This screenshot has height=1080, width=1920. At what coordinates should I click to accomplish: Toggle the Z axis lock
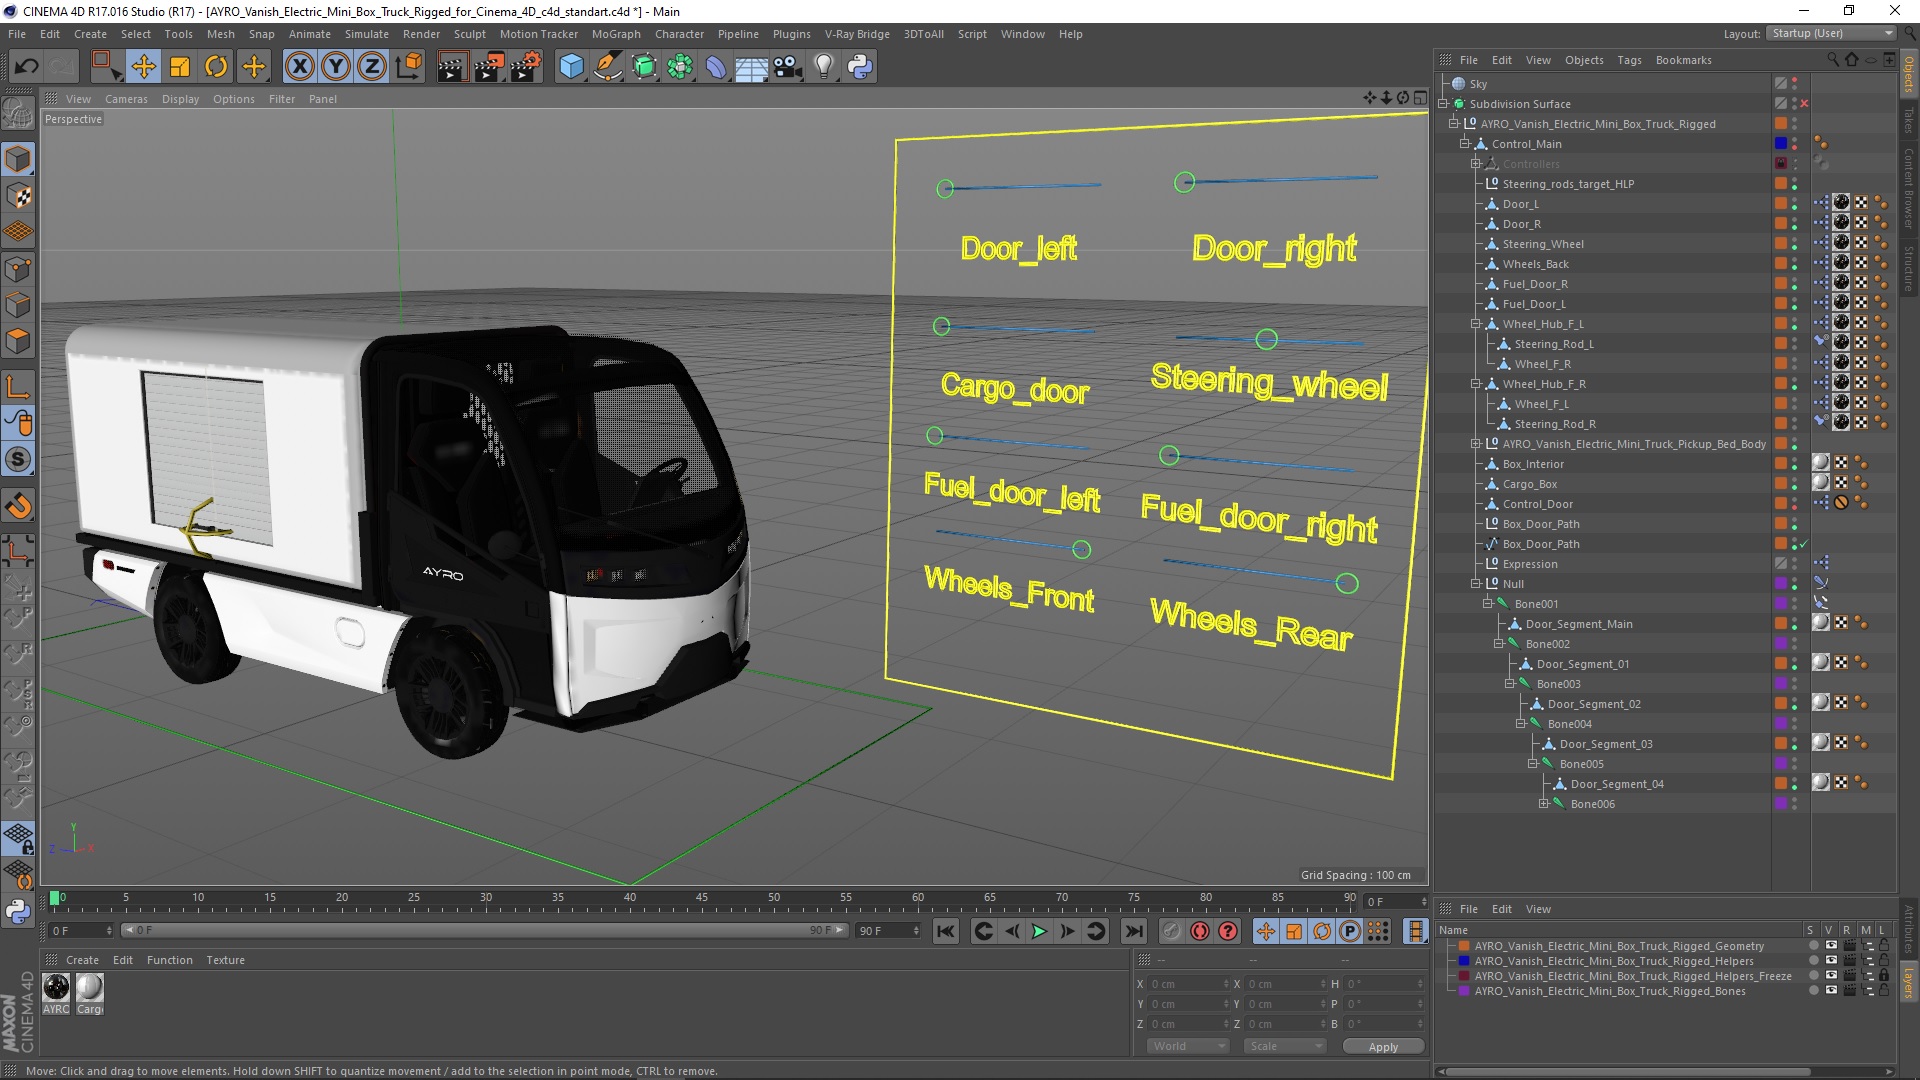(372, 67)
